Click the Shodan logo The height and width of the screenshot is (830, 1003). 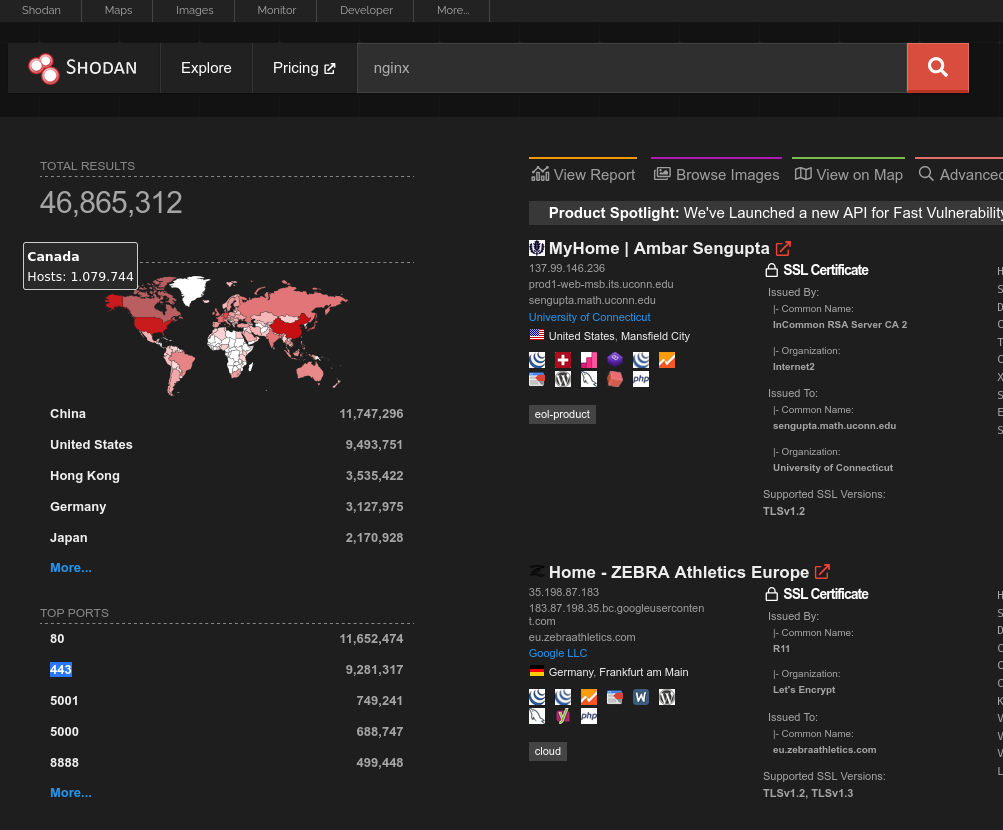(83, 68)
